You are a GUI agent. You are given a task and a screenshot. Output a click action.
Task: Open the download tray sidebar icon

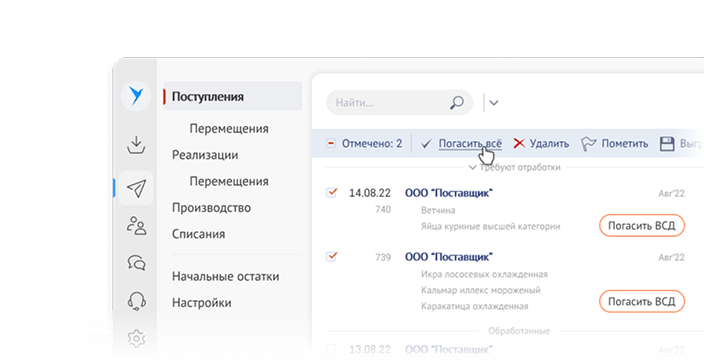coord(136,145)
